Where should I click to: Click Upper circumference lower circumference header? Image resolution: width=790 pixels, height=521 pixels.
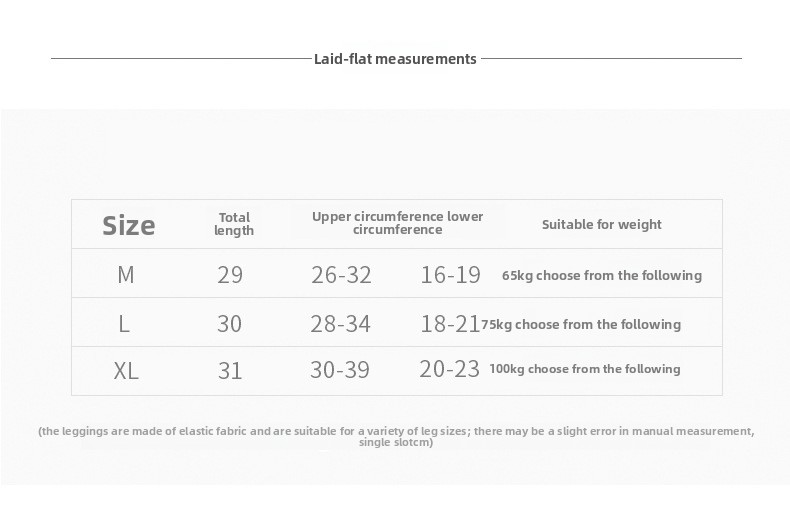click(x=397, y=223)
